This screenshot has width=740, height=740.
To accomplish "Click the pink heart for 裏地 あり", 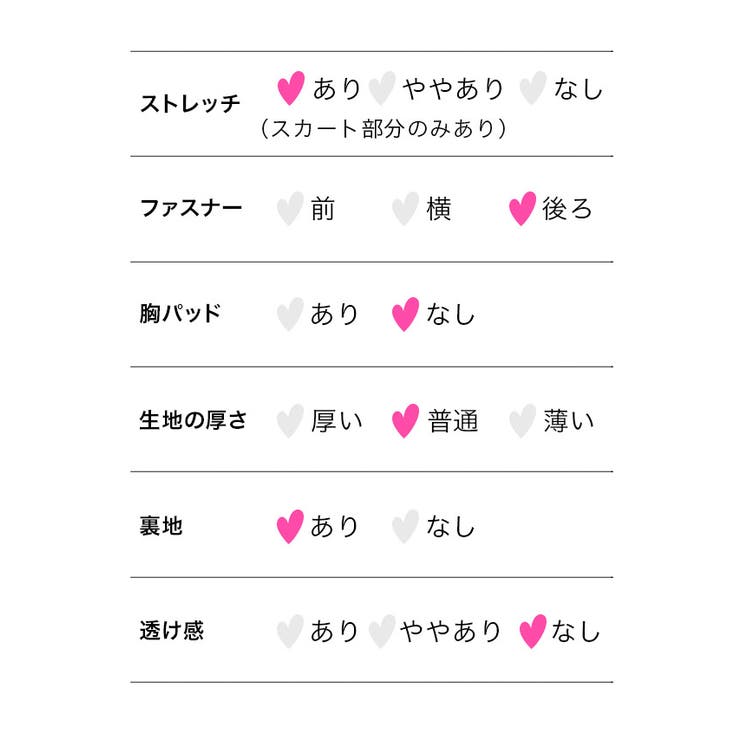I will [x=290, y=527].
